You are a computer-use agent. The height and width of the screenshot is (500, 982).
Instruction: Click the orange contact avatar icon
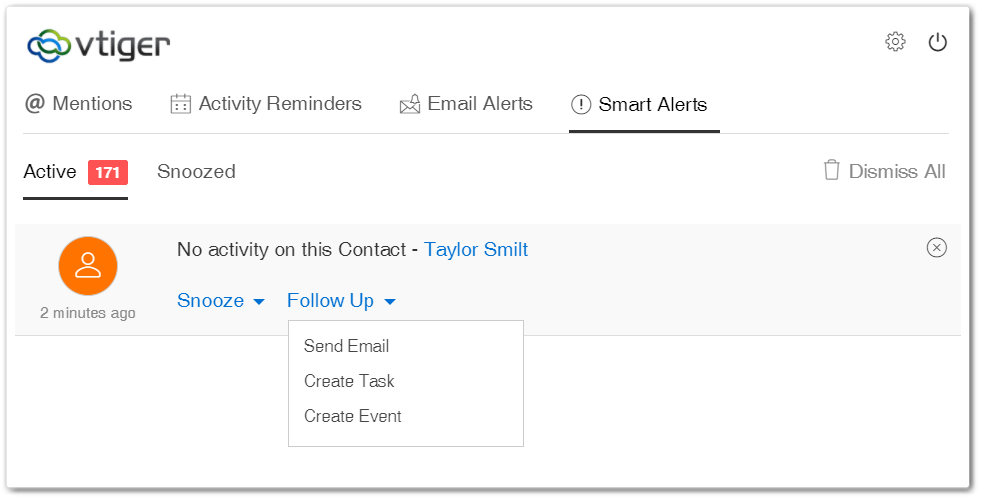click(88, 266)
